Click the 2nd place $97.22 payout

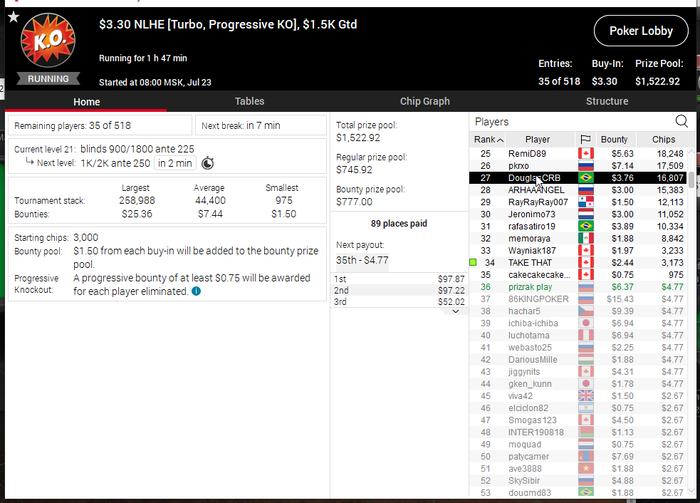pos(399,291)
